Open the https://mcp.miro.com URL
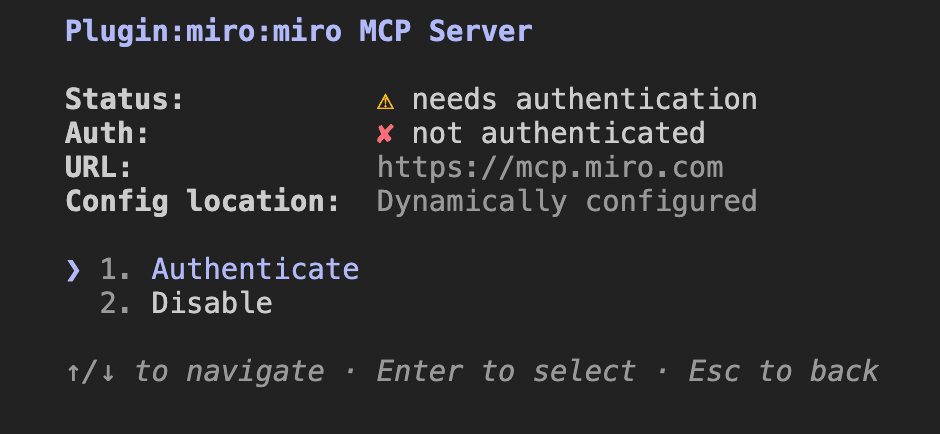Image resolution: width=940 pixels, height=434 pixels. [x=550, y=168]
